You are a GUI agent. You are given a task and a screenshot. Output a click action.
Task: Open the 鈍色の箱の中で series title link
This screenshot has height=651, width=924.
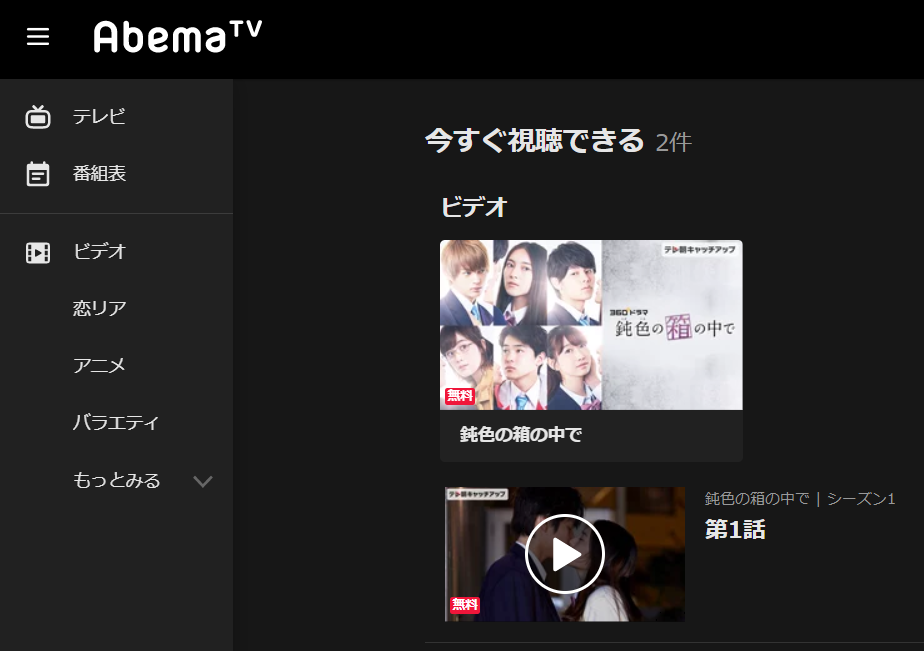coord(521,434)
